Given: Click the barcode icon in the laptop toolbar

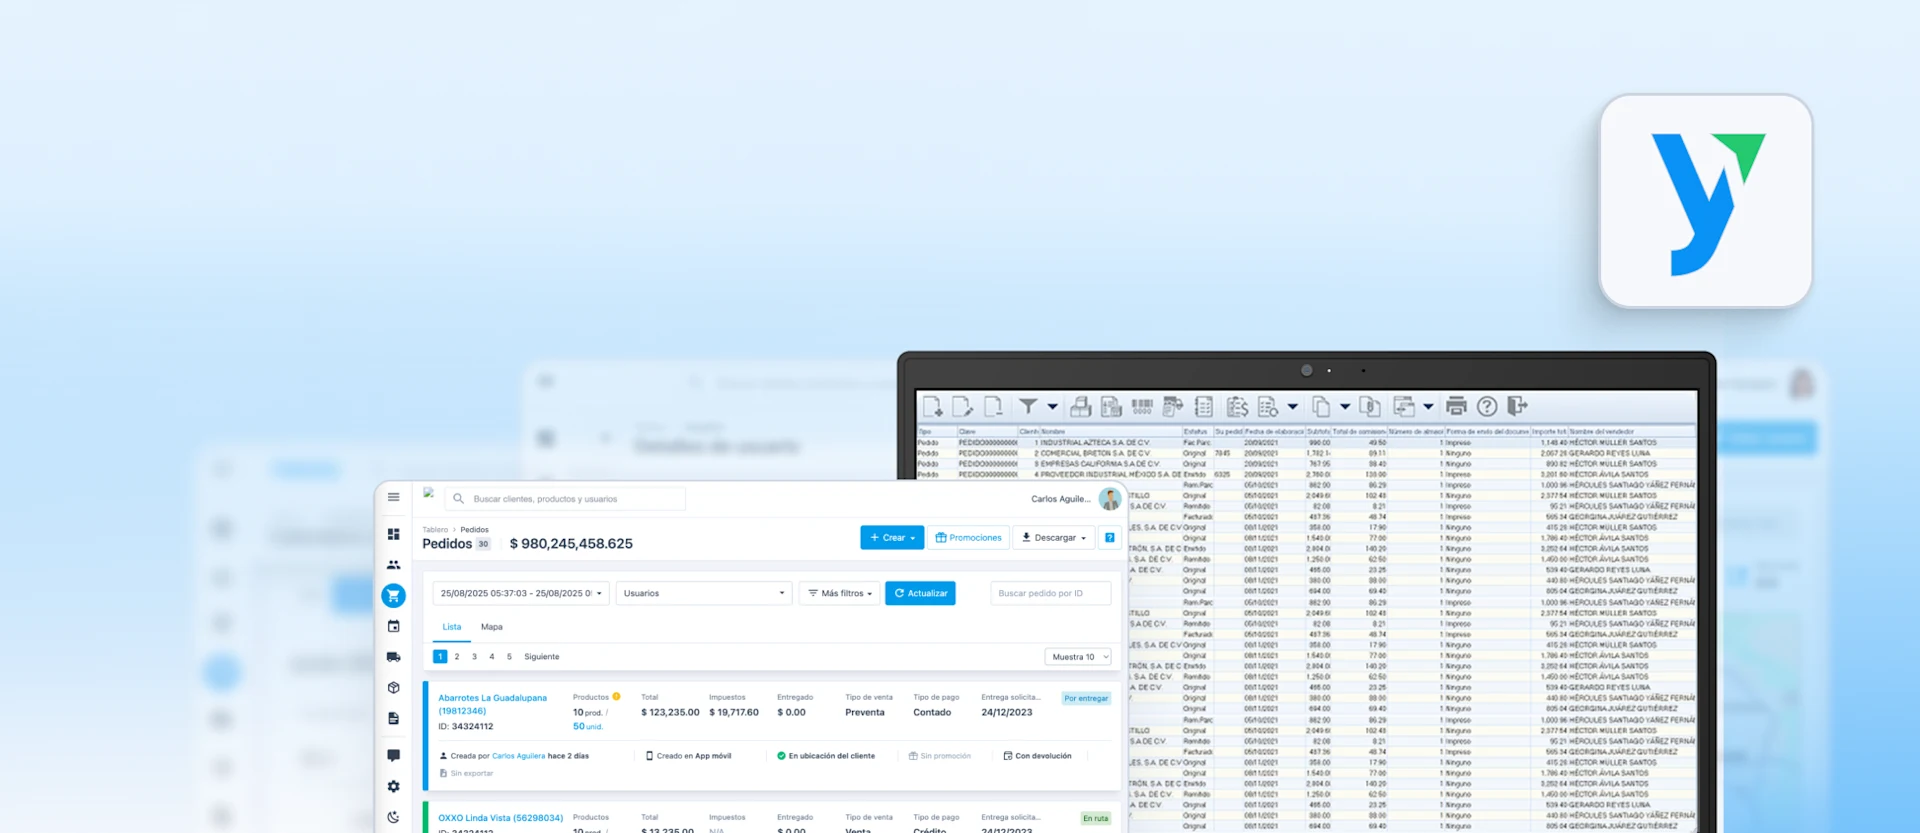Looking at the screenshot, I should [x=1142, y=406].
